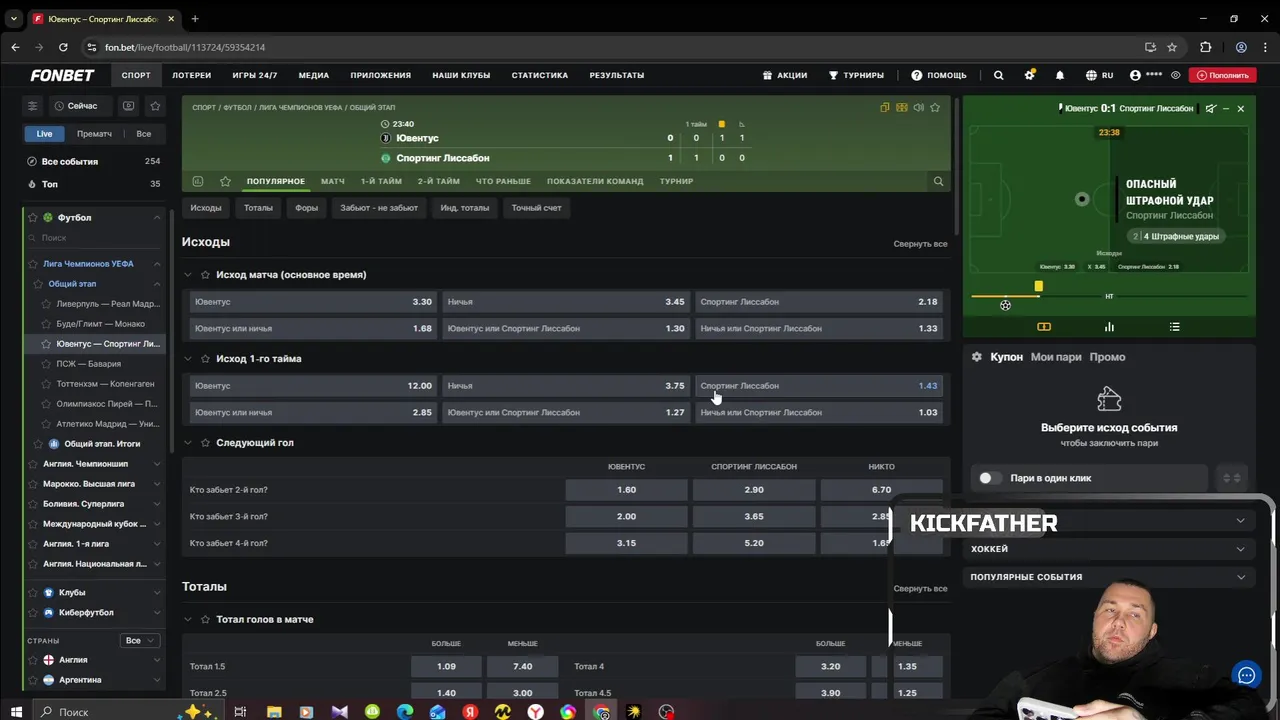This screenshot has width=1280, height=720.
Task: Open the Мои пари coupon tab
Action: click(x=1056, y=357)
